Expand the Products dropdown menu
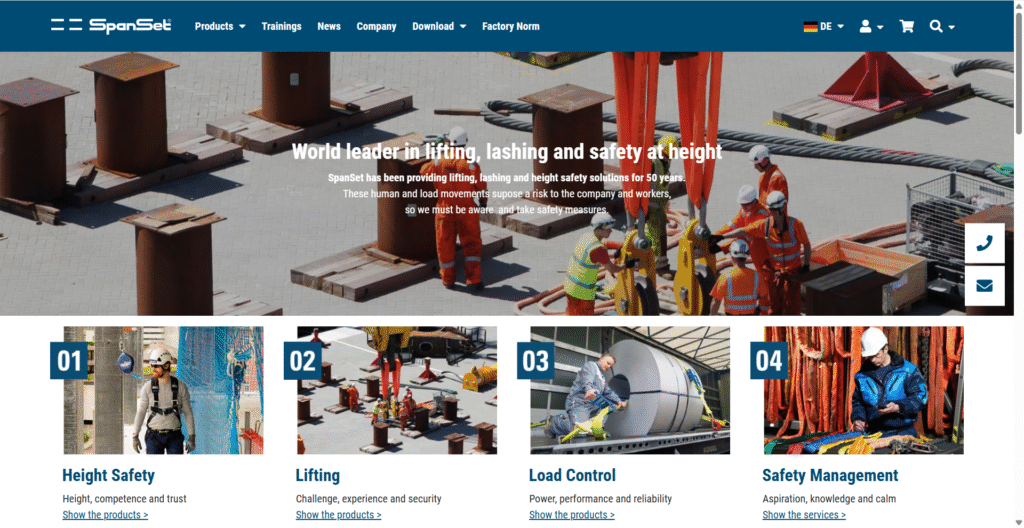Image resolution: width=1024 pixels, height=528 pixels. pyautogui.click(x=220, y=27)
